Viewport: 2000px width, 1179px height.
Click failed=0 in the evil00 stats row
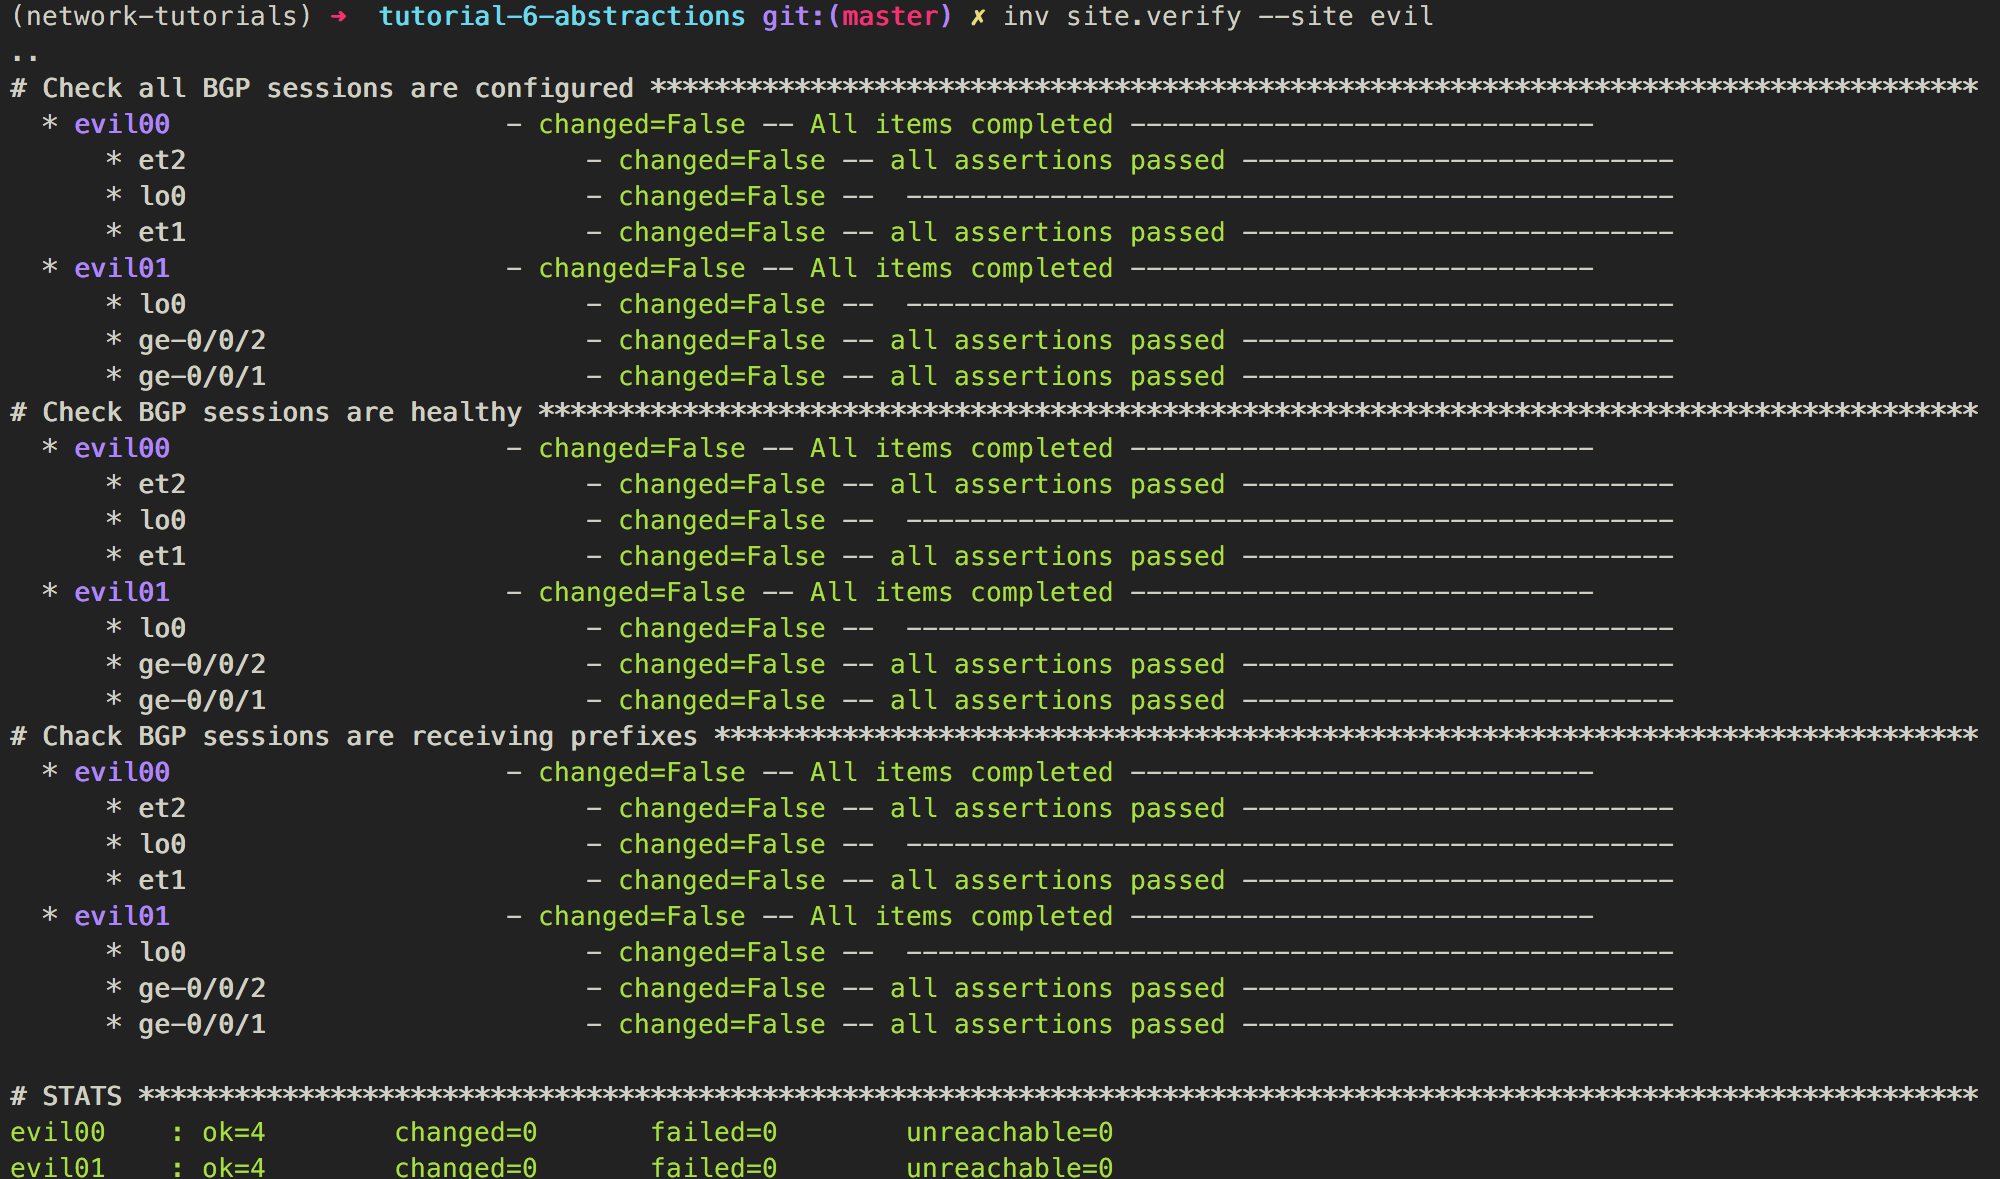714,1132
